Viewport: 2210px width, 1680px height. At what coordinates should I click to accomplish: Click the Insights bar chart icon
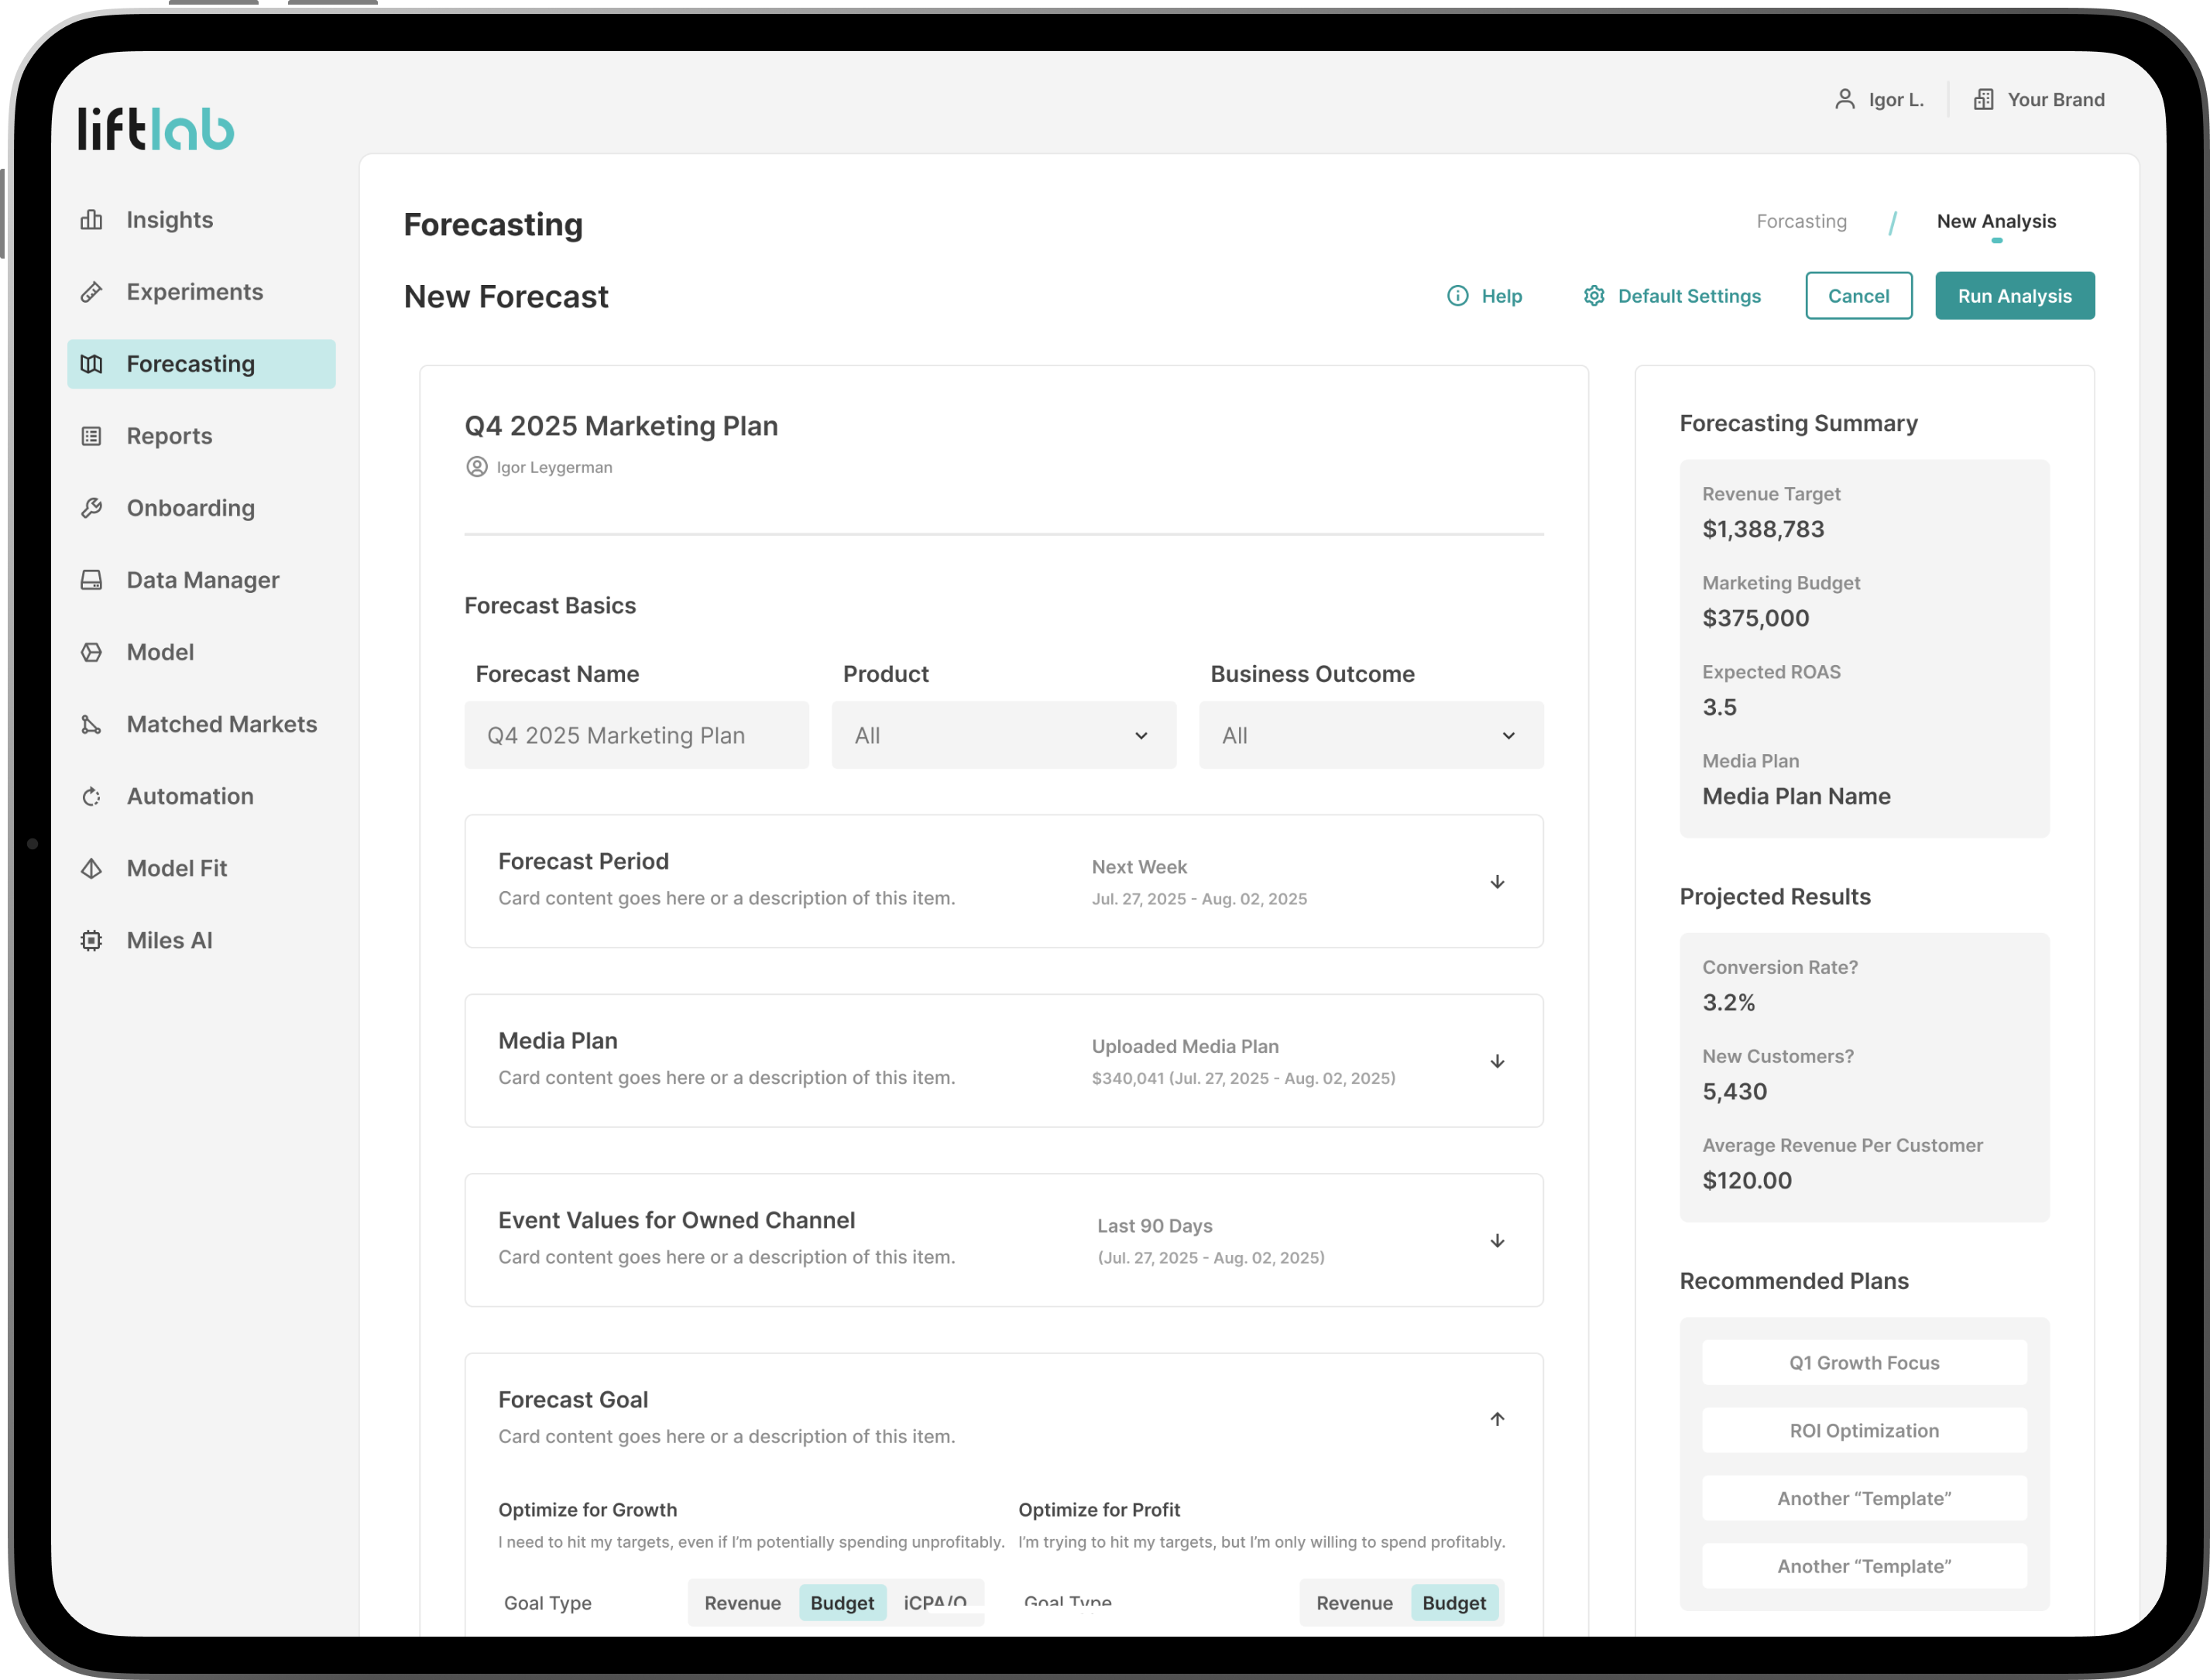pos(91,220)
